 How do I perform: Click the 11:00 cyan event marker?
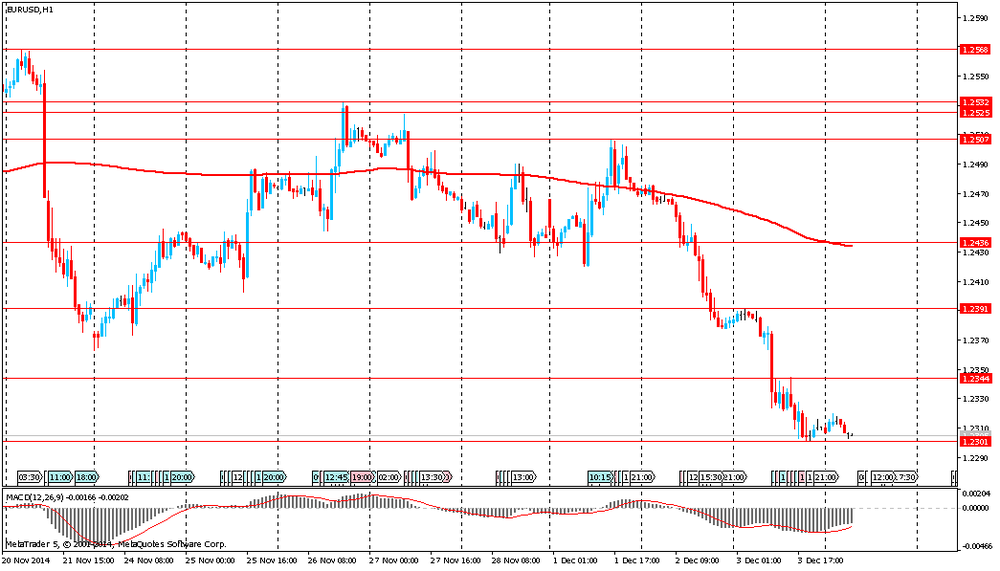[60, 477]
